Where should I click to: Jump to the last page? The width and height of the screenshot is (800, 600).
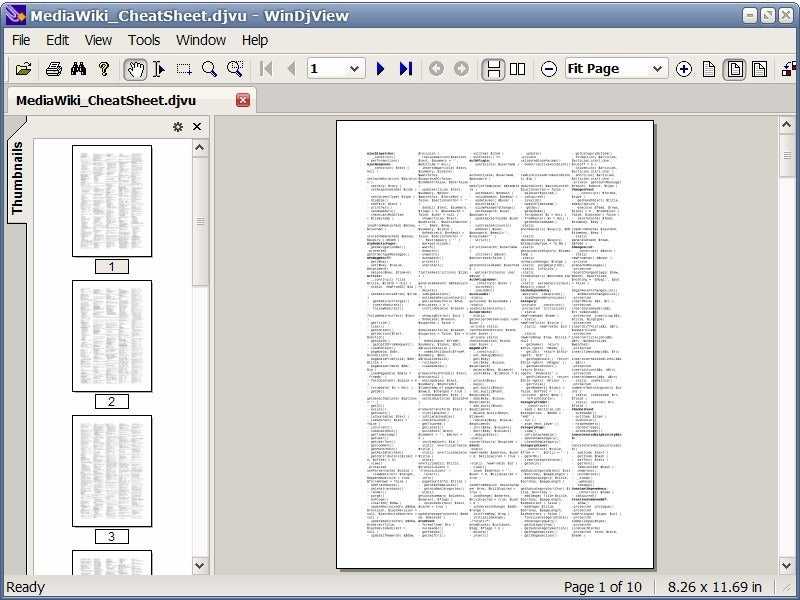coord(406,69)
